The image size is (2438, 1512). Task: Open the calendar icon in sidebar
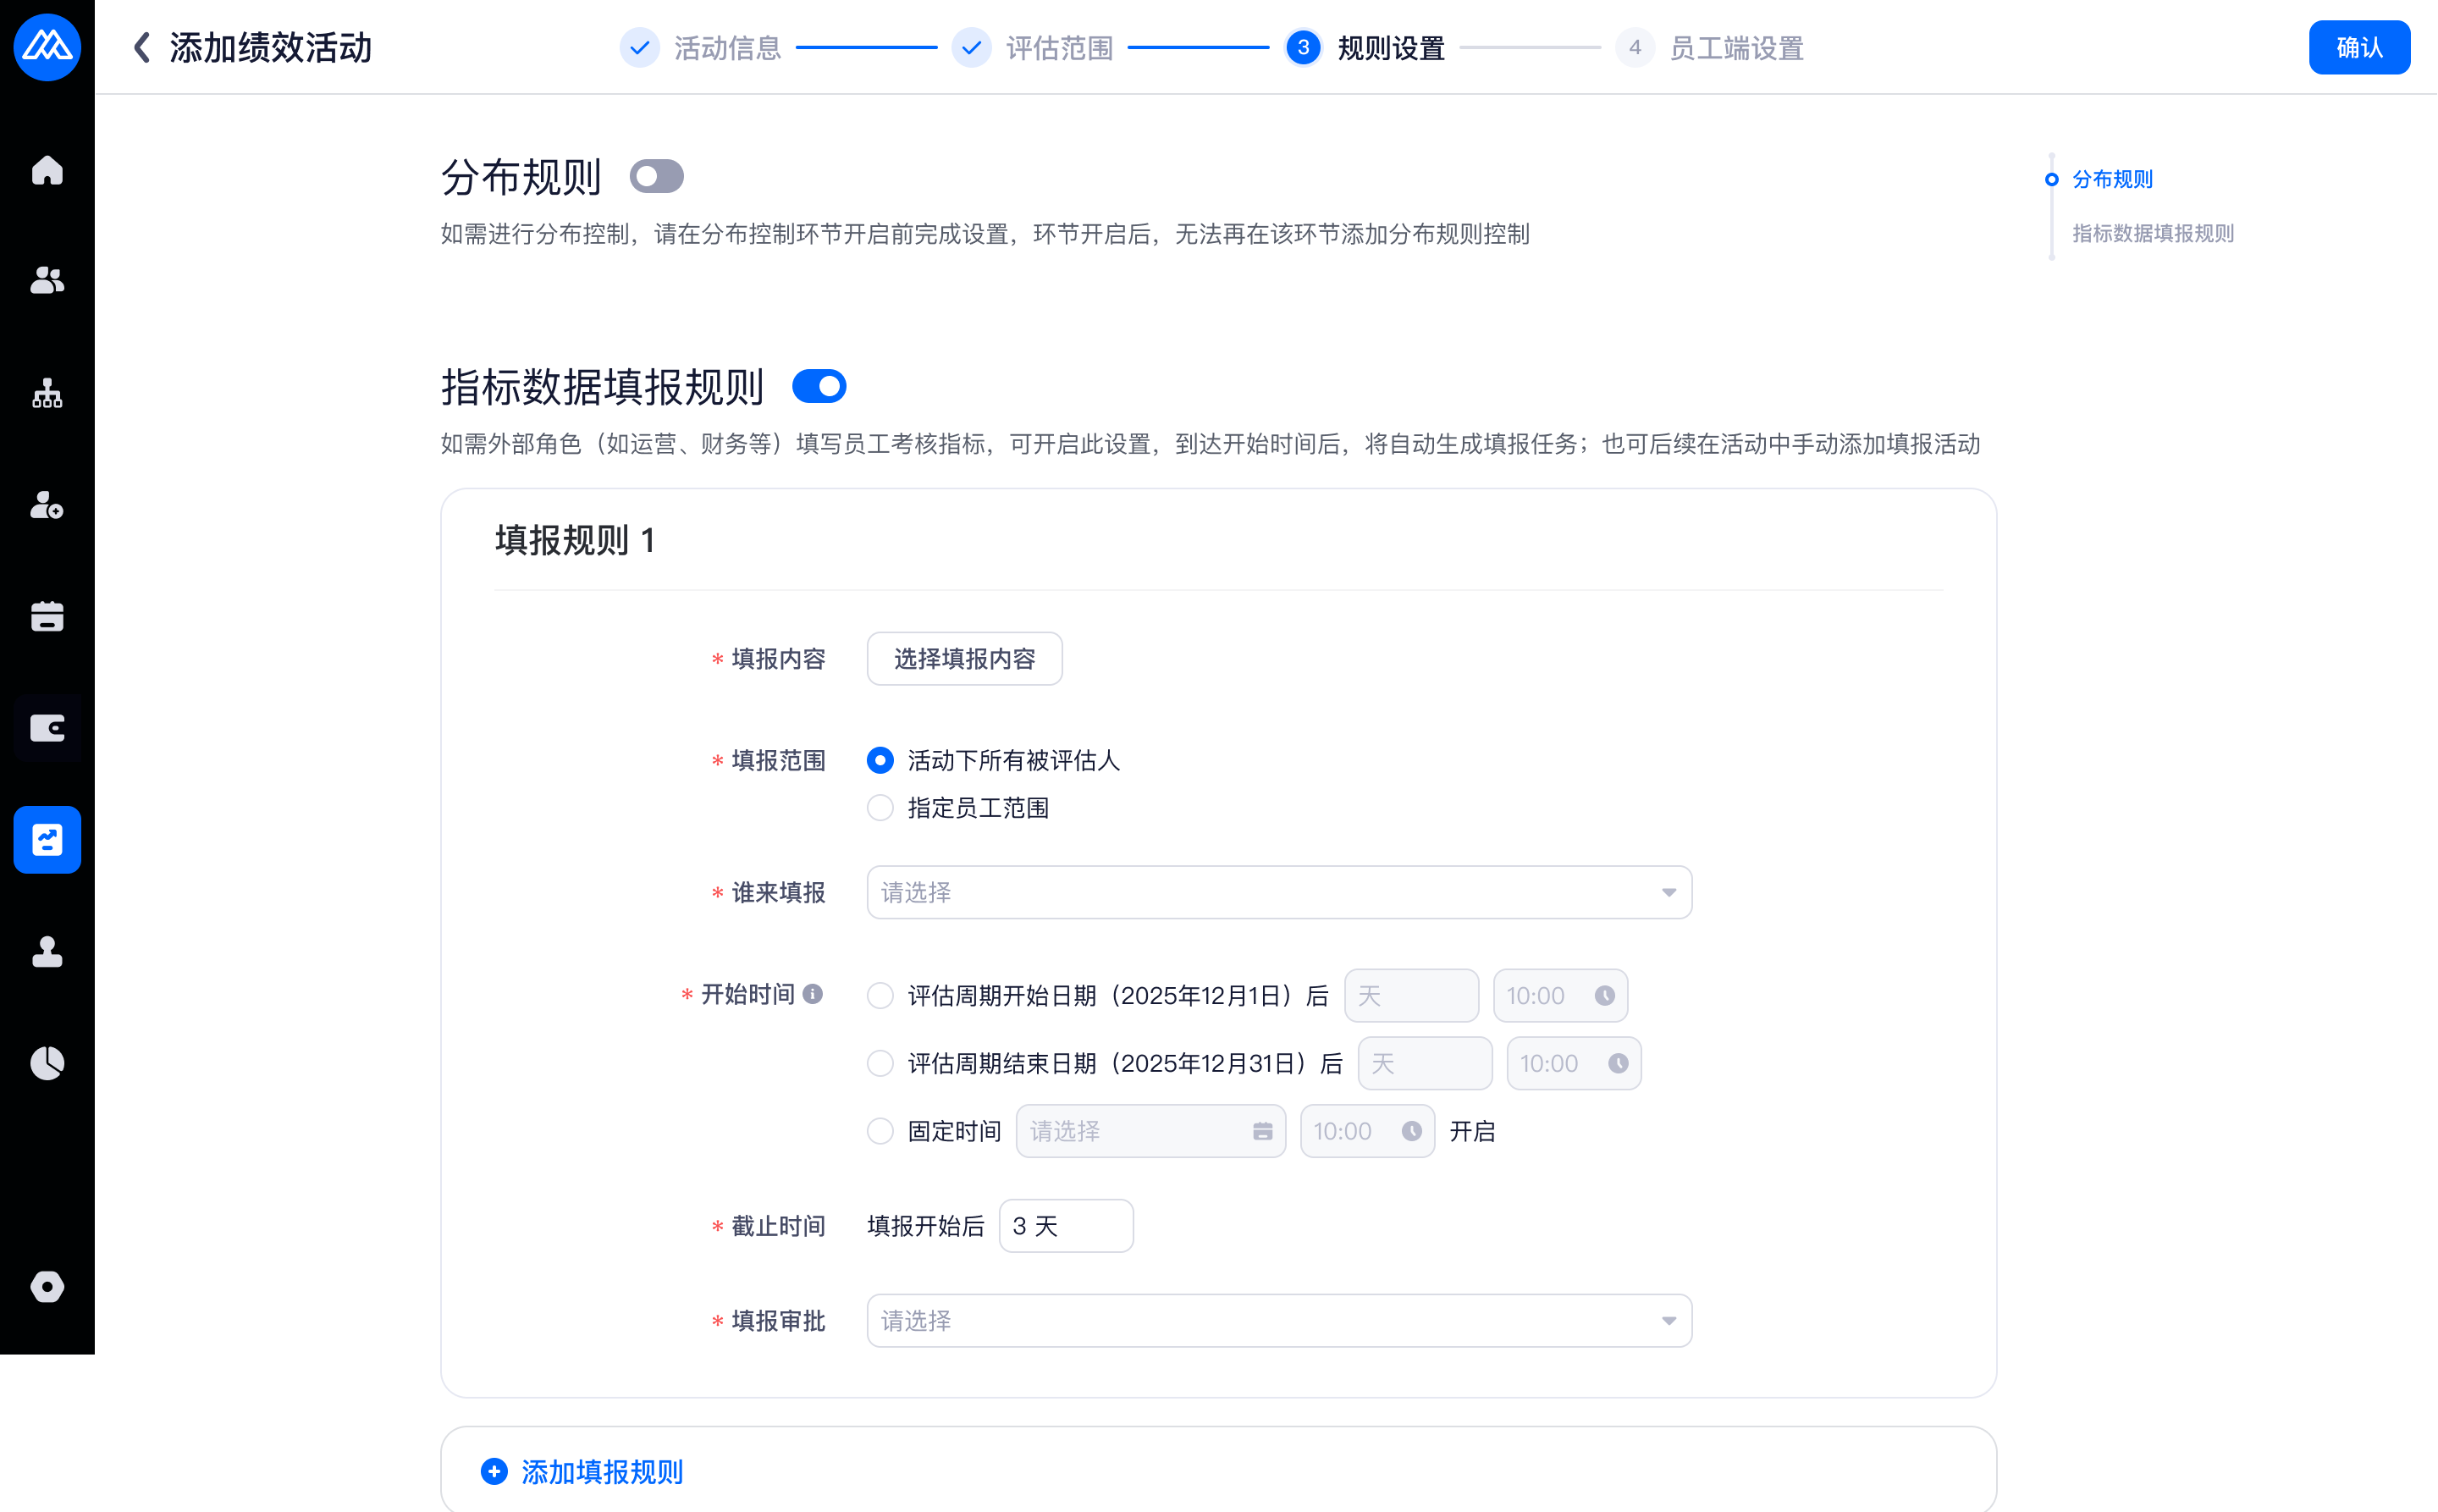pyautogui.click(x=47, y=617)
